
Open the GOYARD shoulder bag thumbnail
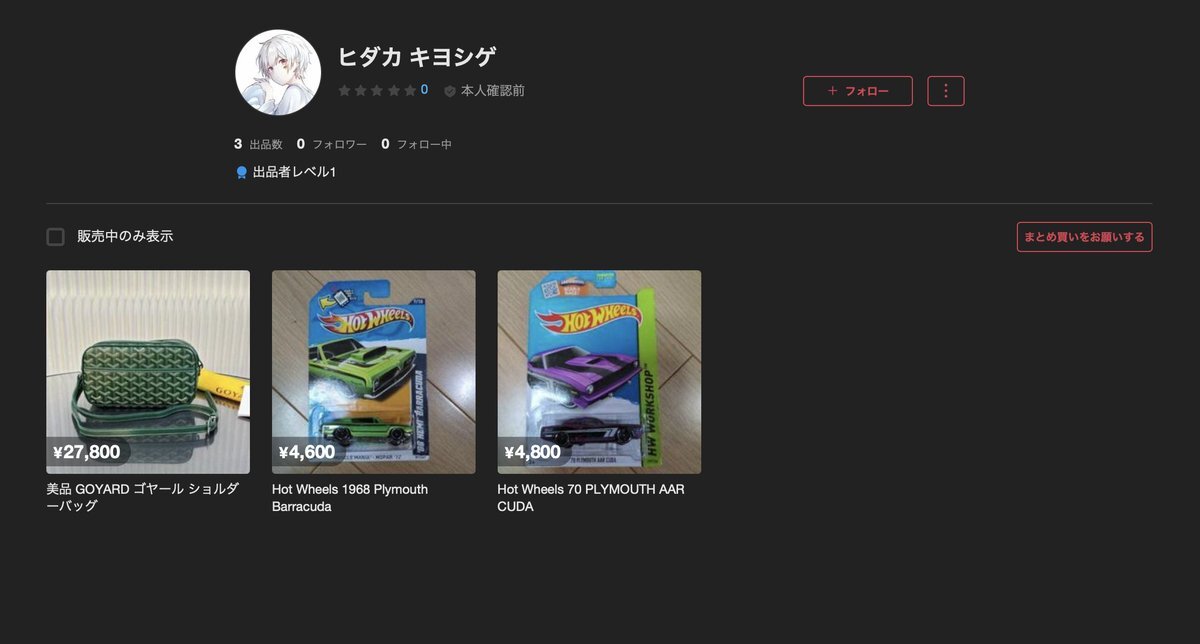coord(148,372)
